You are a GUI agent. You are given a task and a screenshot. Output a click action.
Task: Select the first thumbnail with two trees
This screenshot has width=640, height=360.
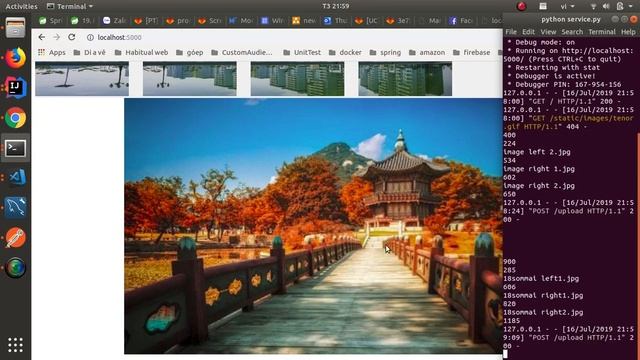pyautogui.click(x=82, y=79)
